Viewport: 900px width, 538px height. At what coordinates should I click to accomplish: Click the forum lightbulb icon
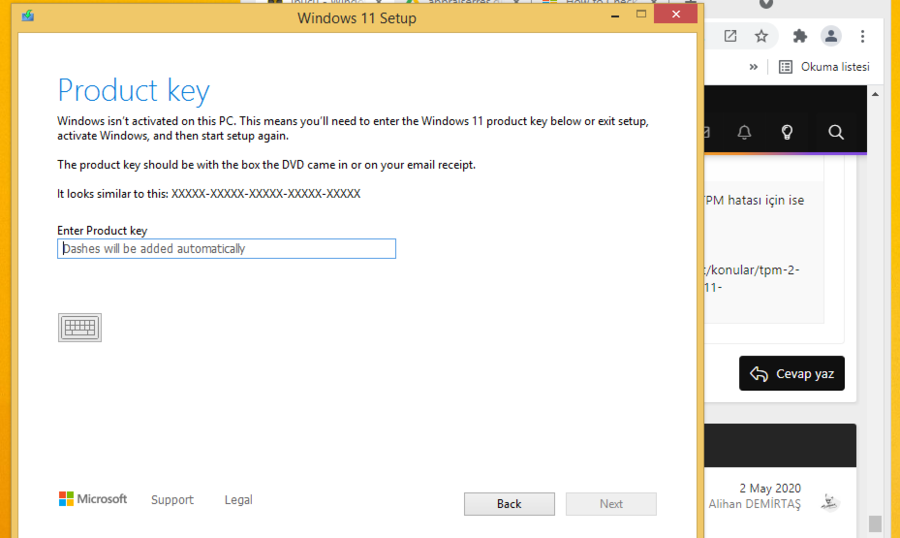tap(787, 133)
